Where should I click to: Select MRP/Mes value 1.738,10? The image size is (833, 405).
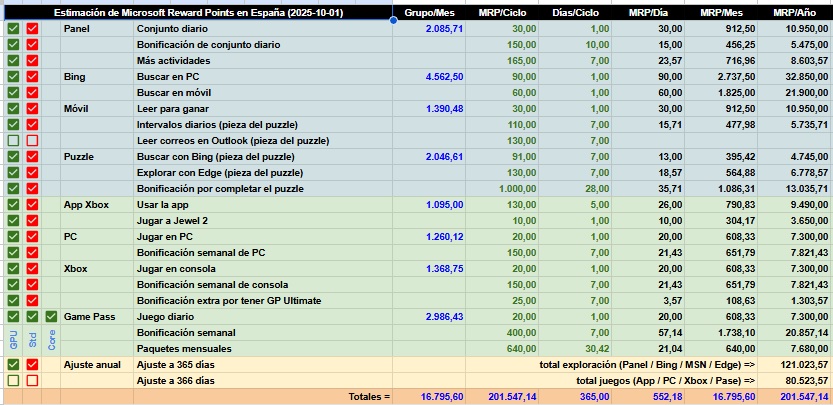[721, 333]
